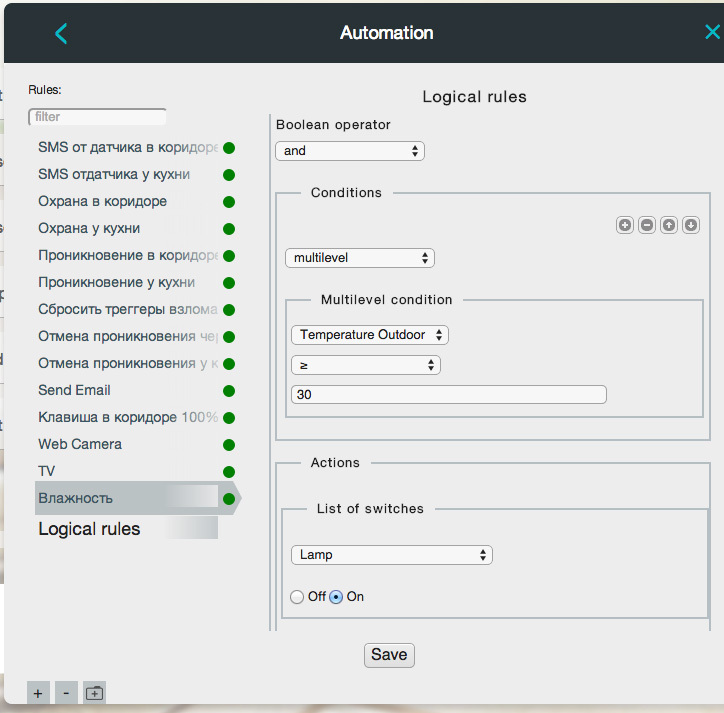Open the Lamp switch dropdown
The height and width of the screenshot is (713, 724).
(392, 555)
